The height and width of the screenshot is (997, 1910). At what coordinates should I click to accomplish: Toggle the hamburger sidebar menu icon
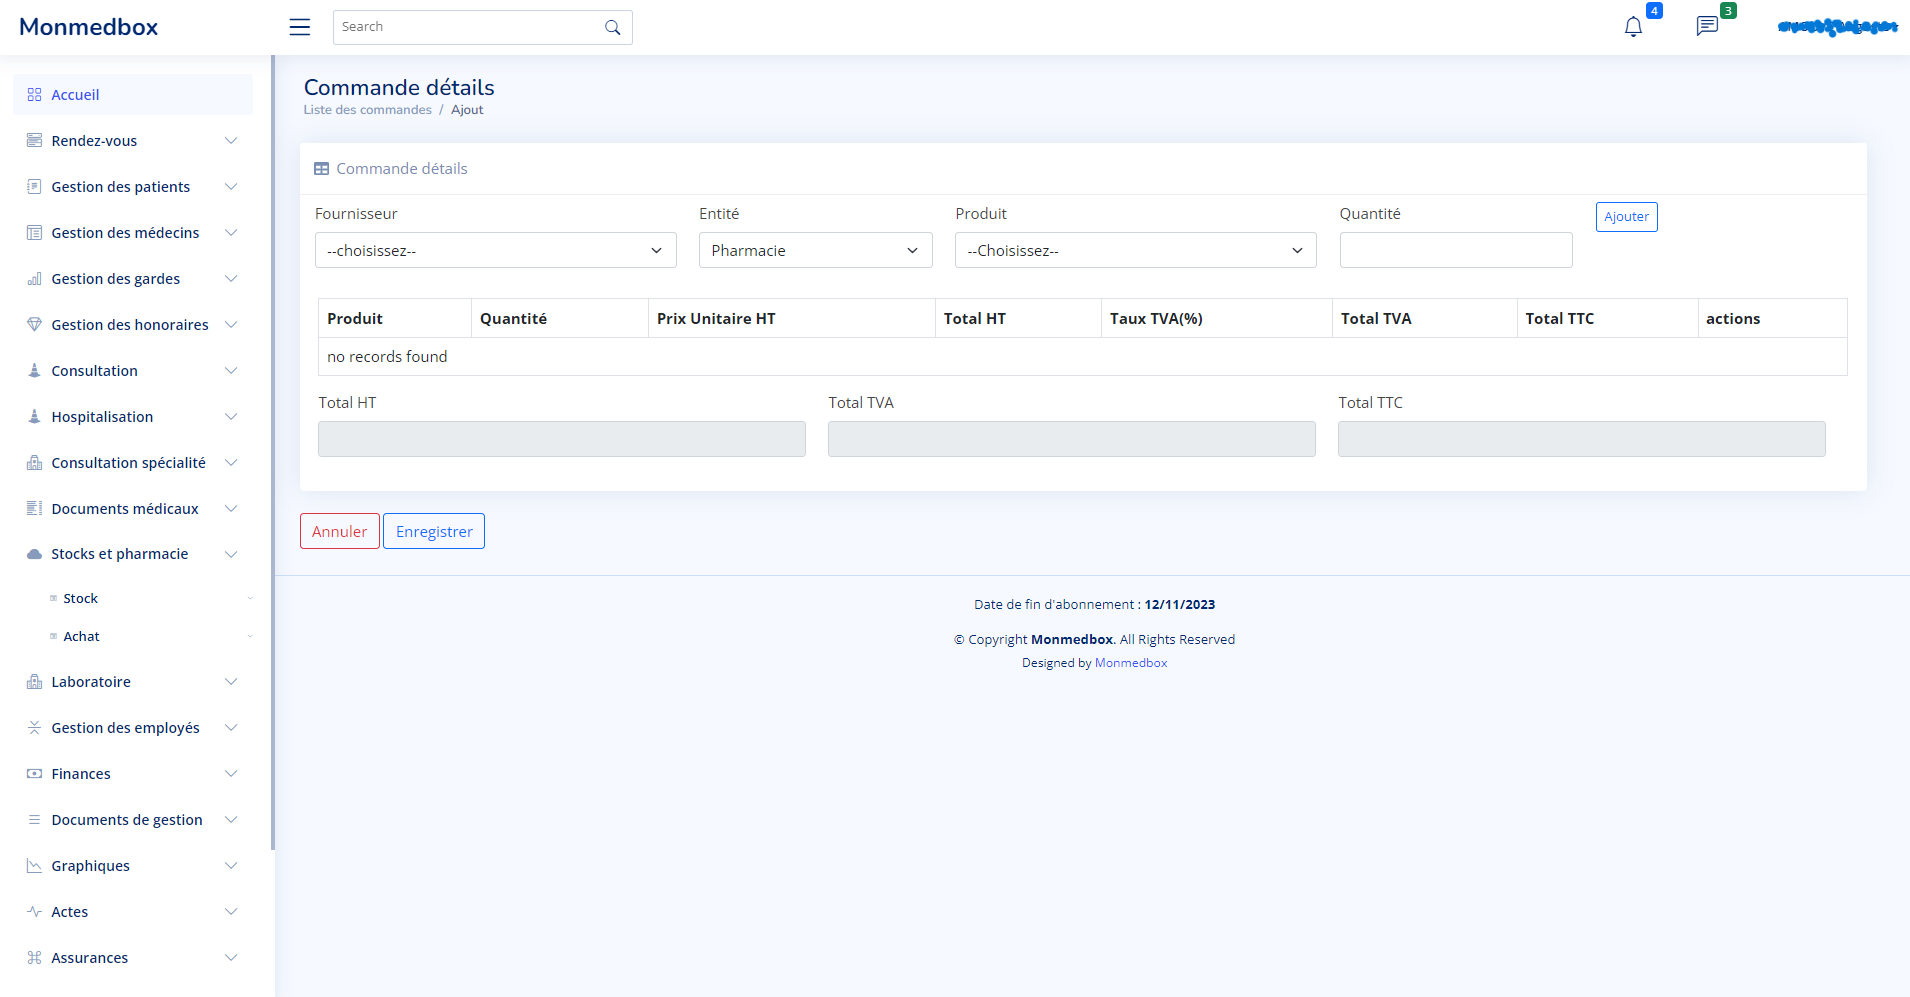[x=299, y=27]
